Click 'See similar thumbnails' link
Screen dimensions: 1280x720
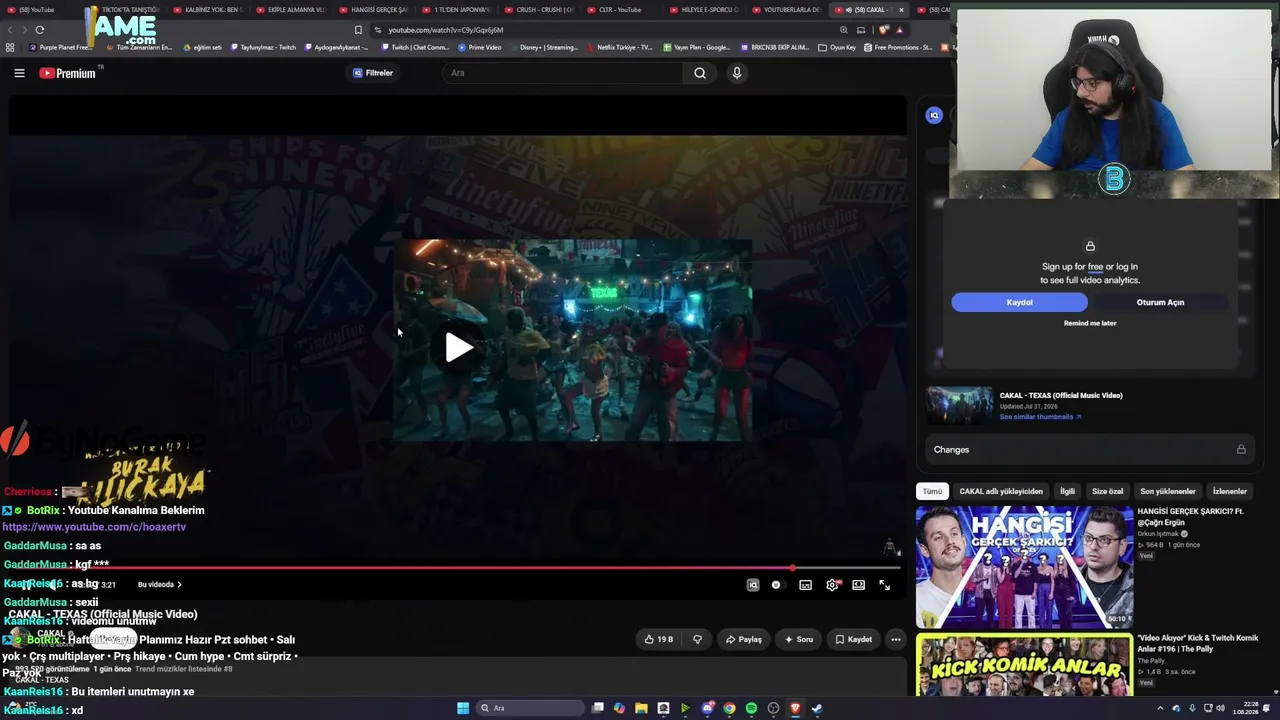(x=1040, y=417)
